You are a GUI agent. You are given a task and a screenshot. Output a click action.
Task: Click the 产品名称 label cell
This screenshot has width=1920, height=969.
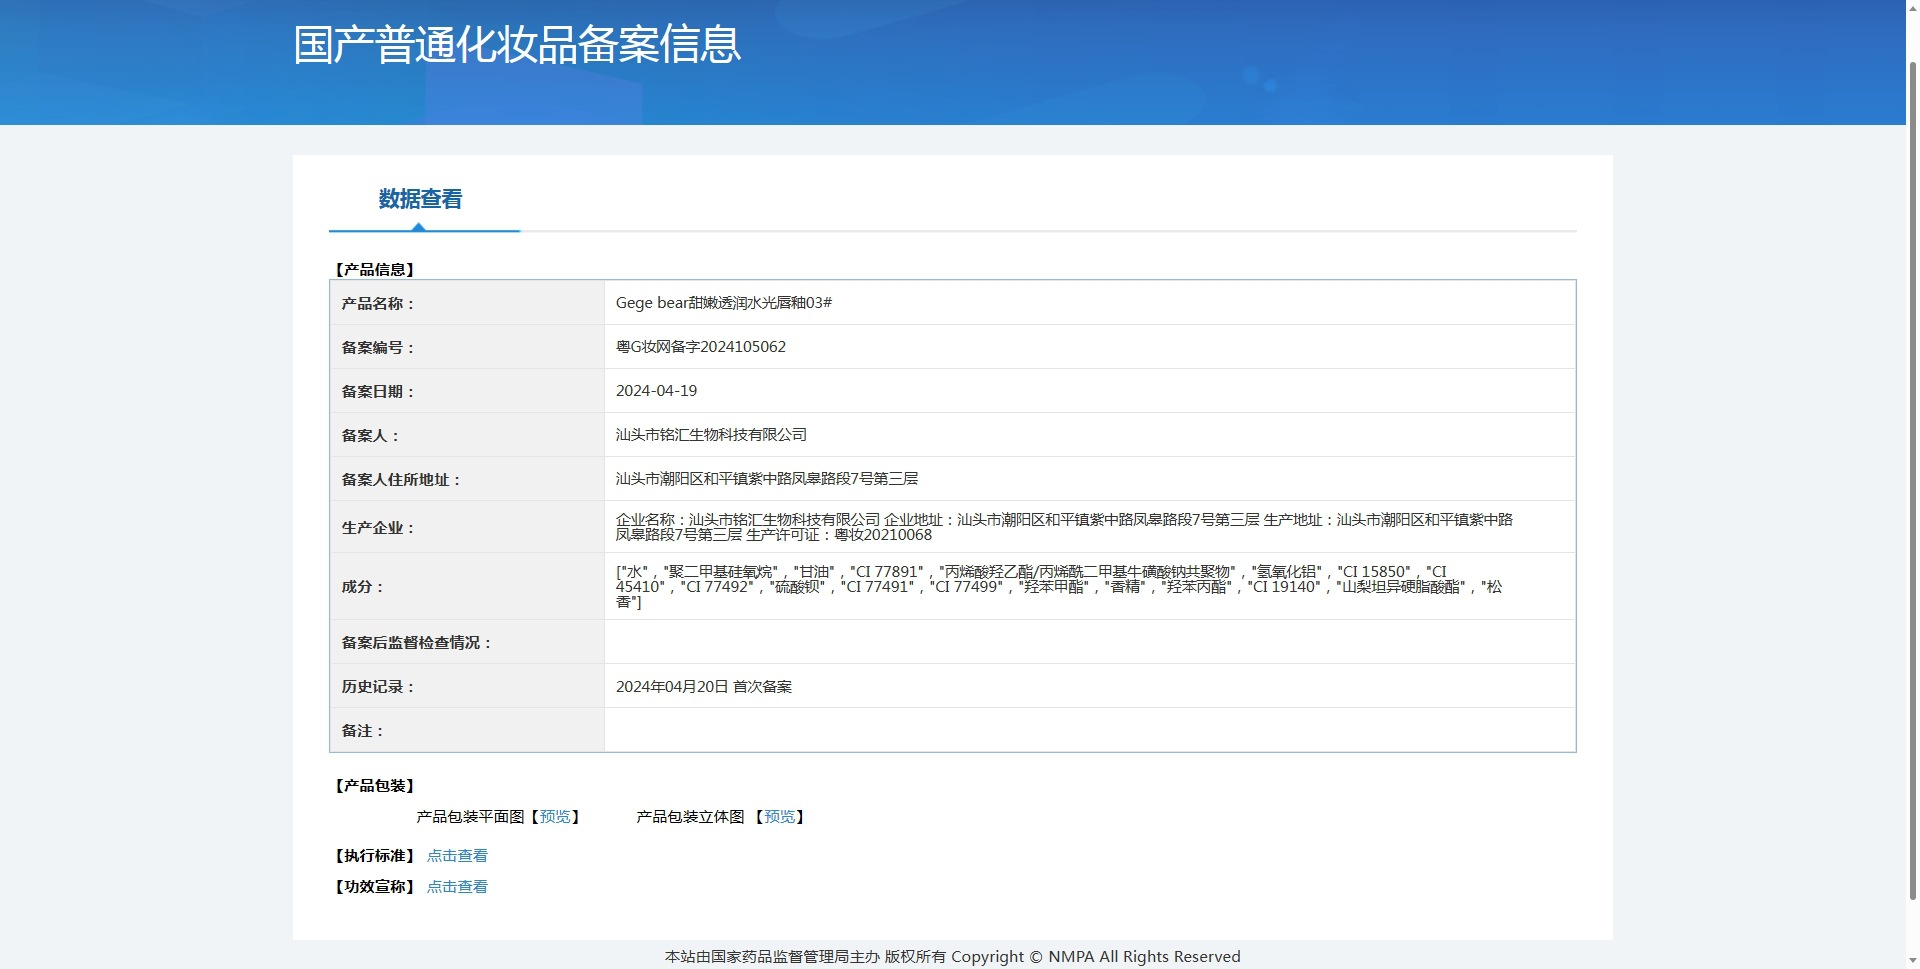(467, 303)
